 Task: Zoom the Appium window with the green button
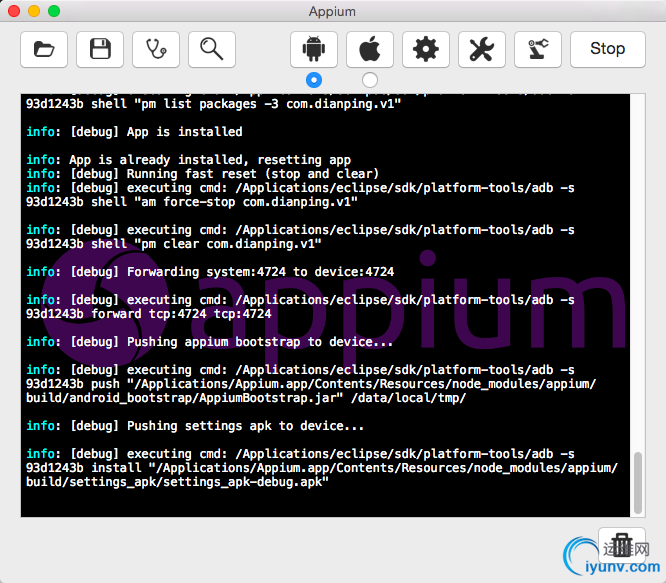54,11
